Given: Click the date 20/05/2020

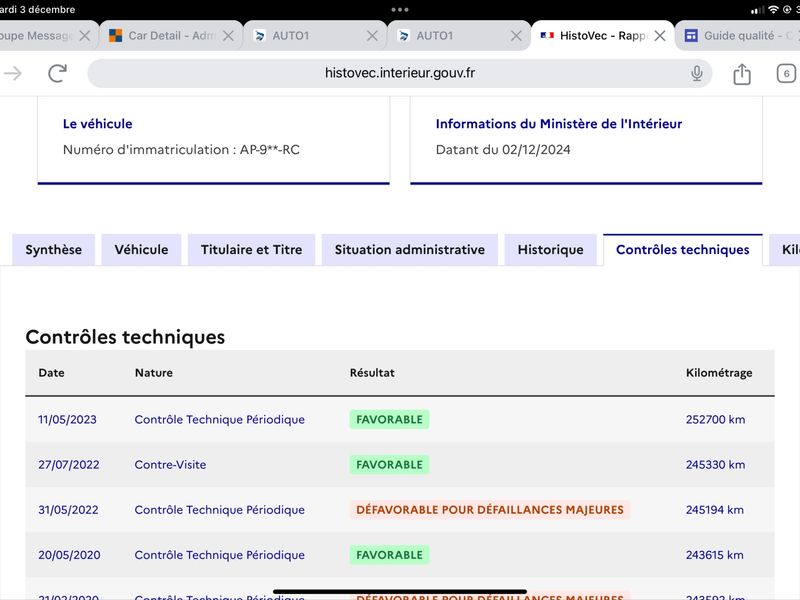Looking at the screenshot, I should click(x=69, y=555).
